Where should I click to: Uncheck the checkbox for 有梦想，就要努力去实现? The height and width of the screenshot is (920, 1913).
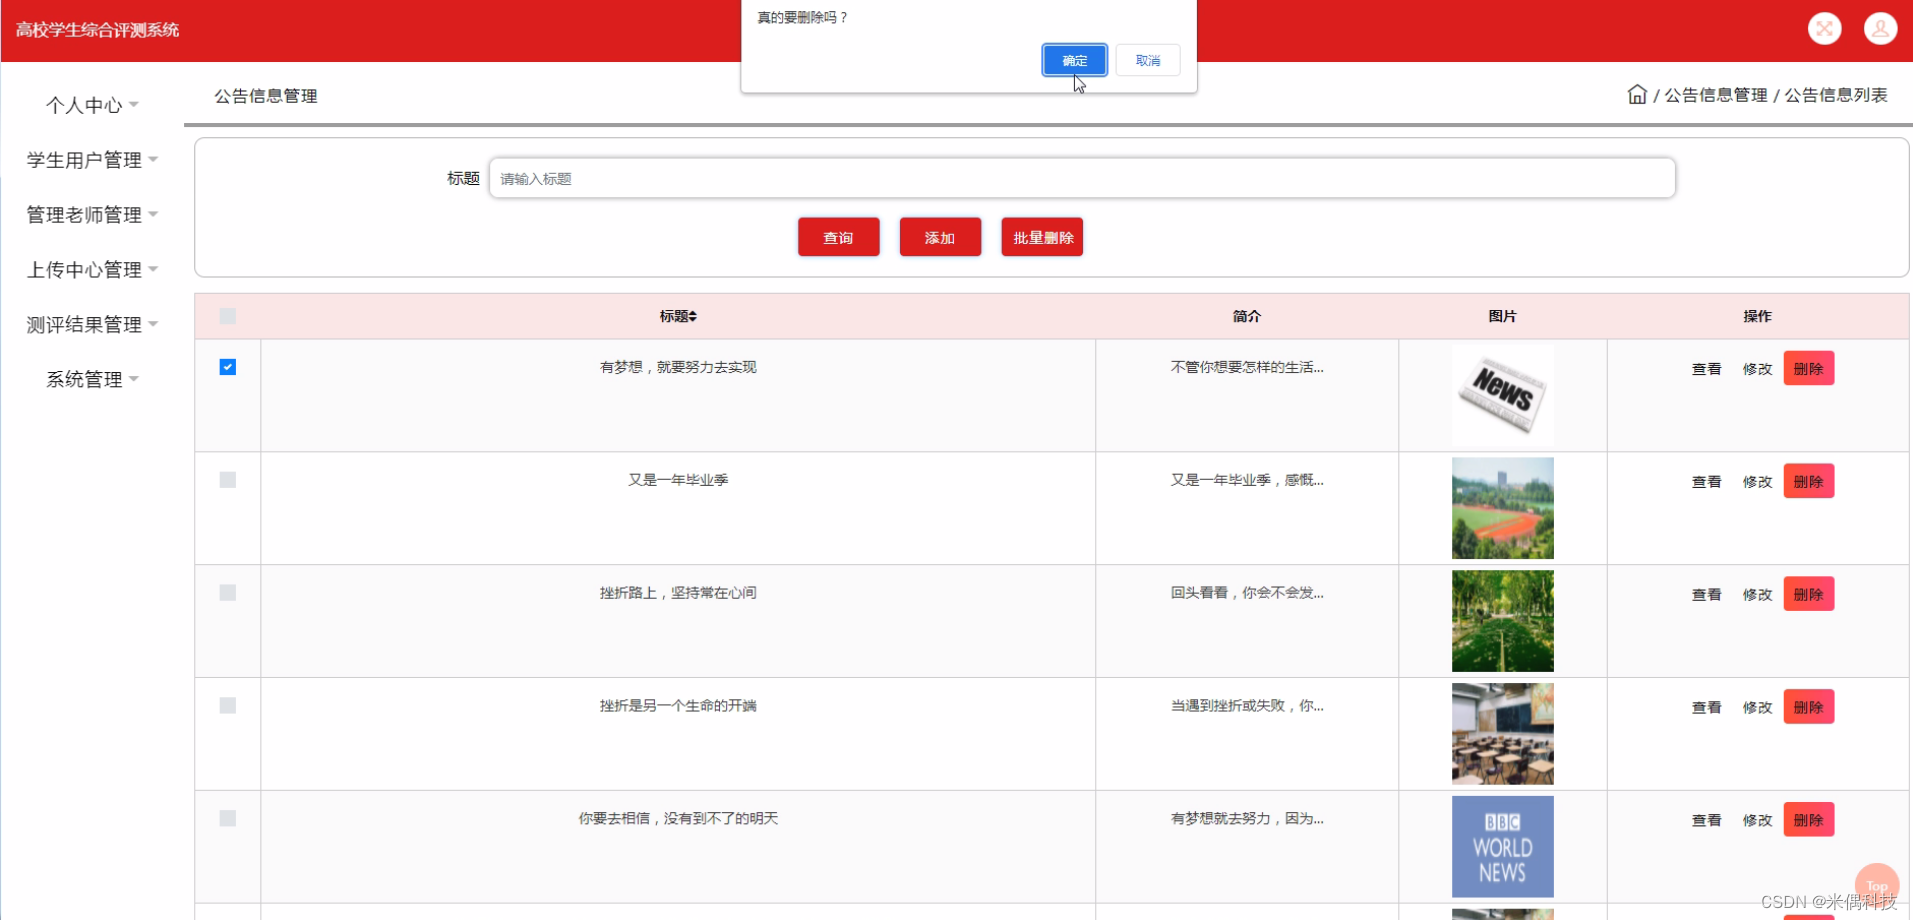tap(228, 367)
